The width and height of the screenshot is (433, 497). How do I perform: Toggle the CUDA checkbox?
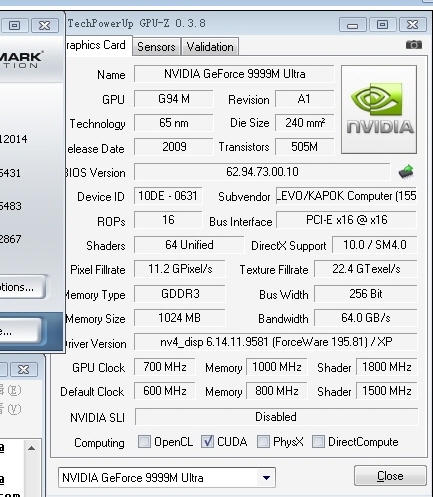tap(207, 442)
